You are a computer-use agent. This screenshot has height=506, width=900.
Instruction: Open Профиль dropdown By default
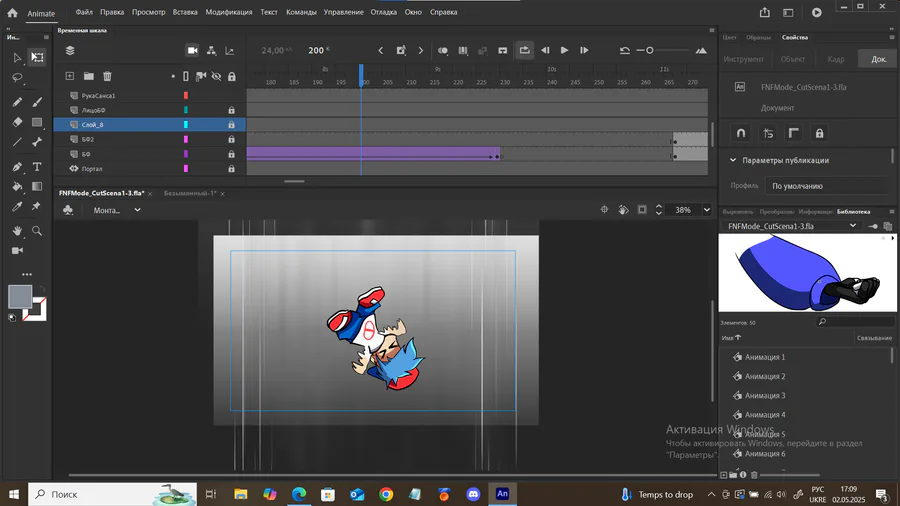tap(827, 186)
